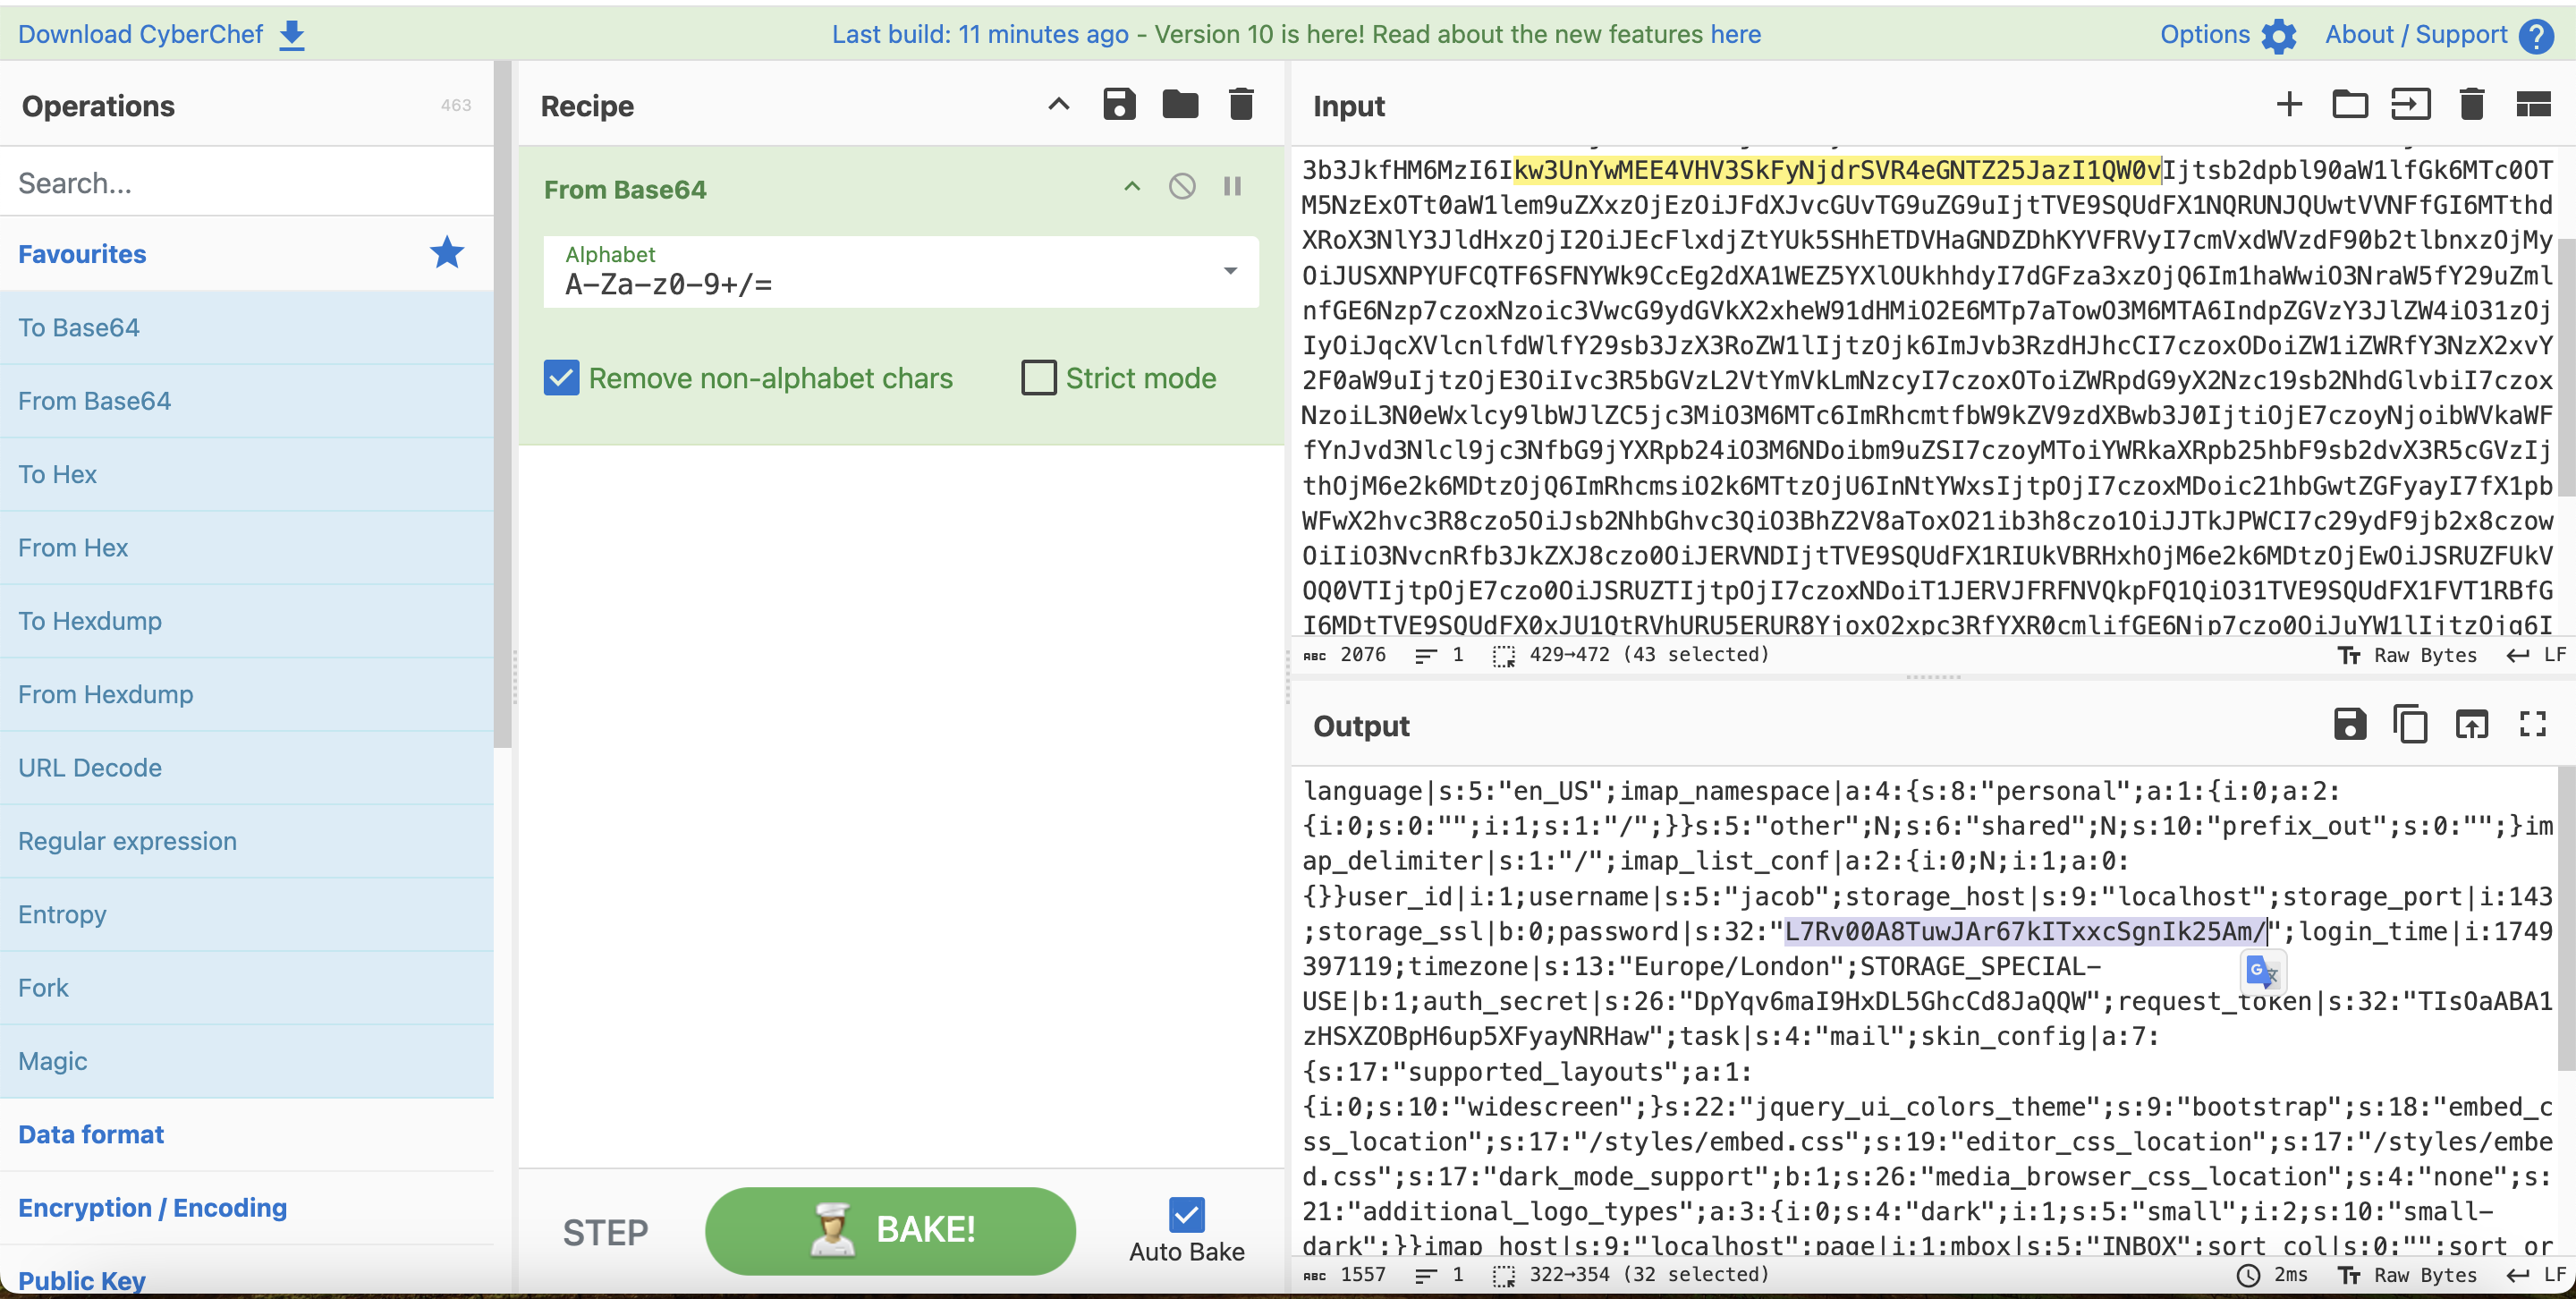Add a new input tab
The height and width of the screenshot is (1299, 2576).
pos(2289,104)
